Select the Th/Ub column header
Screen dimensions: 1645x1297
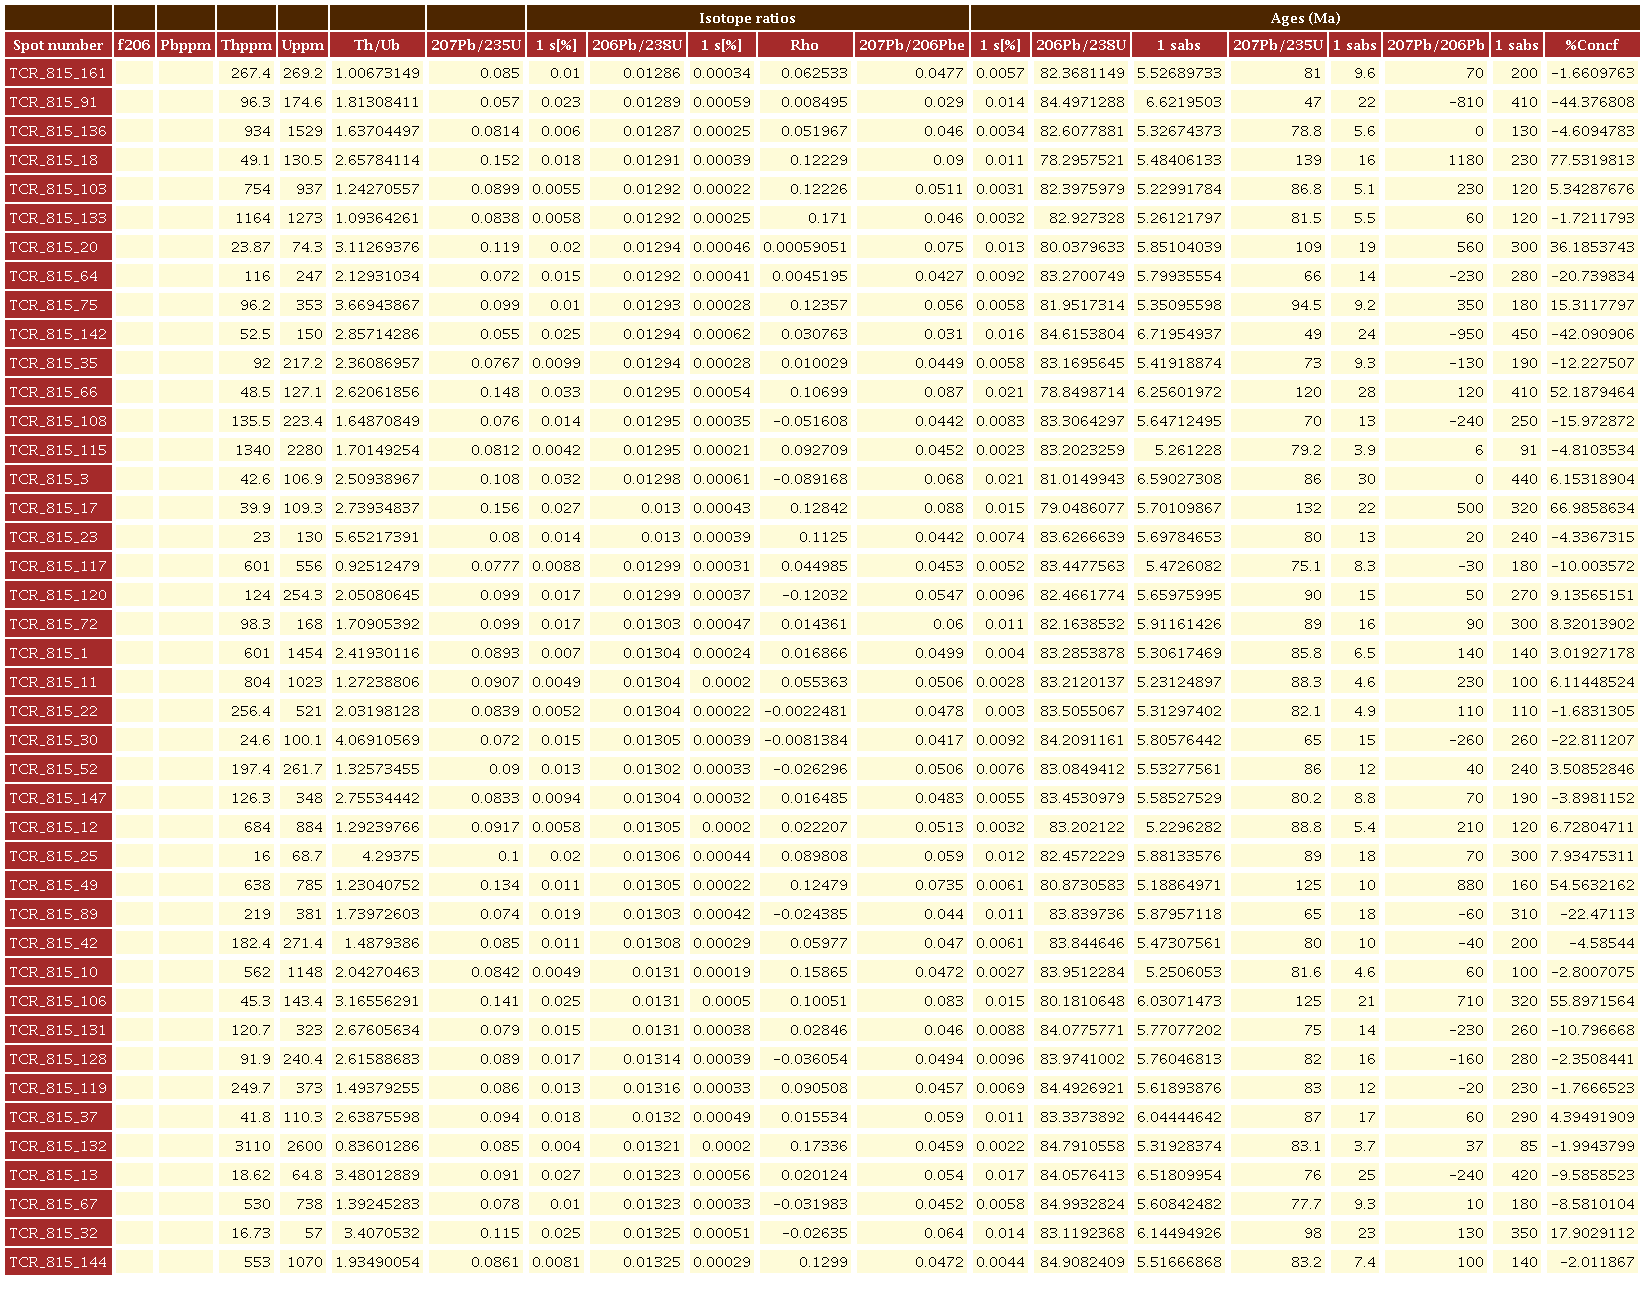click(x=377, y=45)
